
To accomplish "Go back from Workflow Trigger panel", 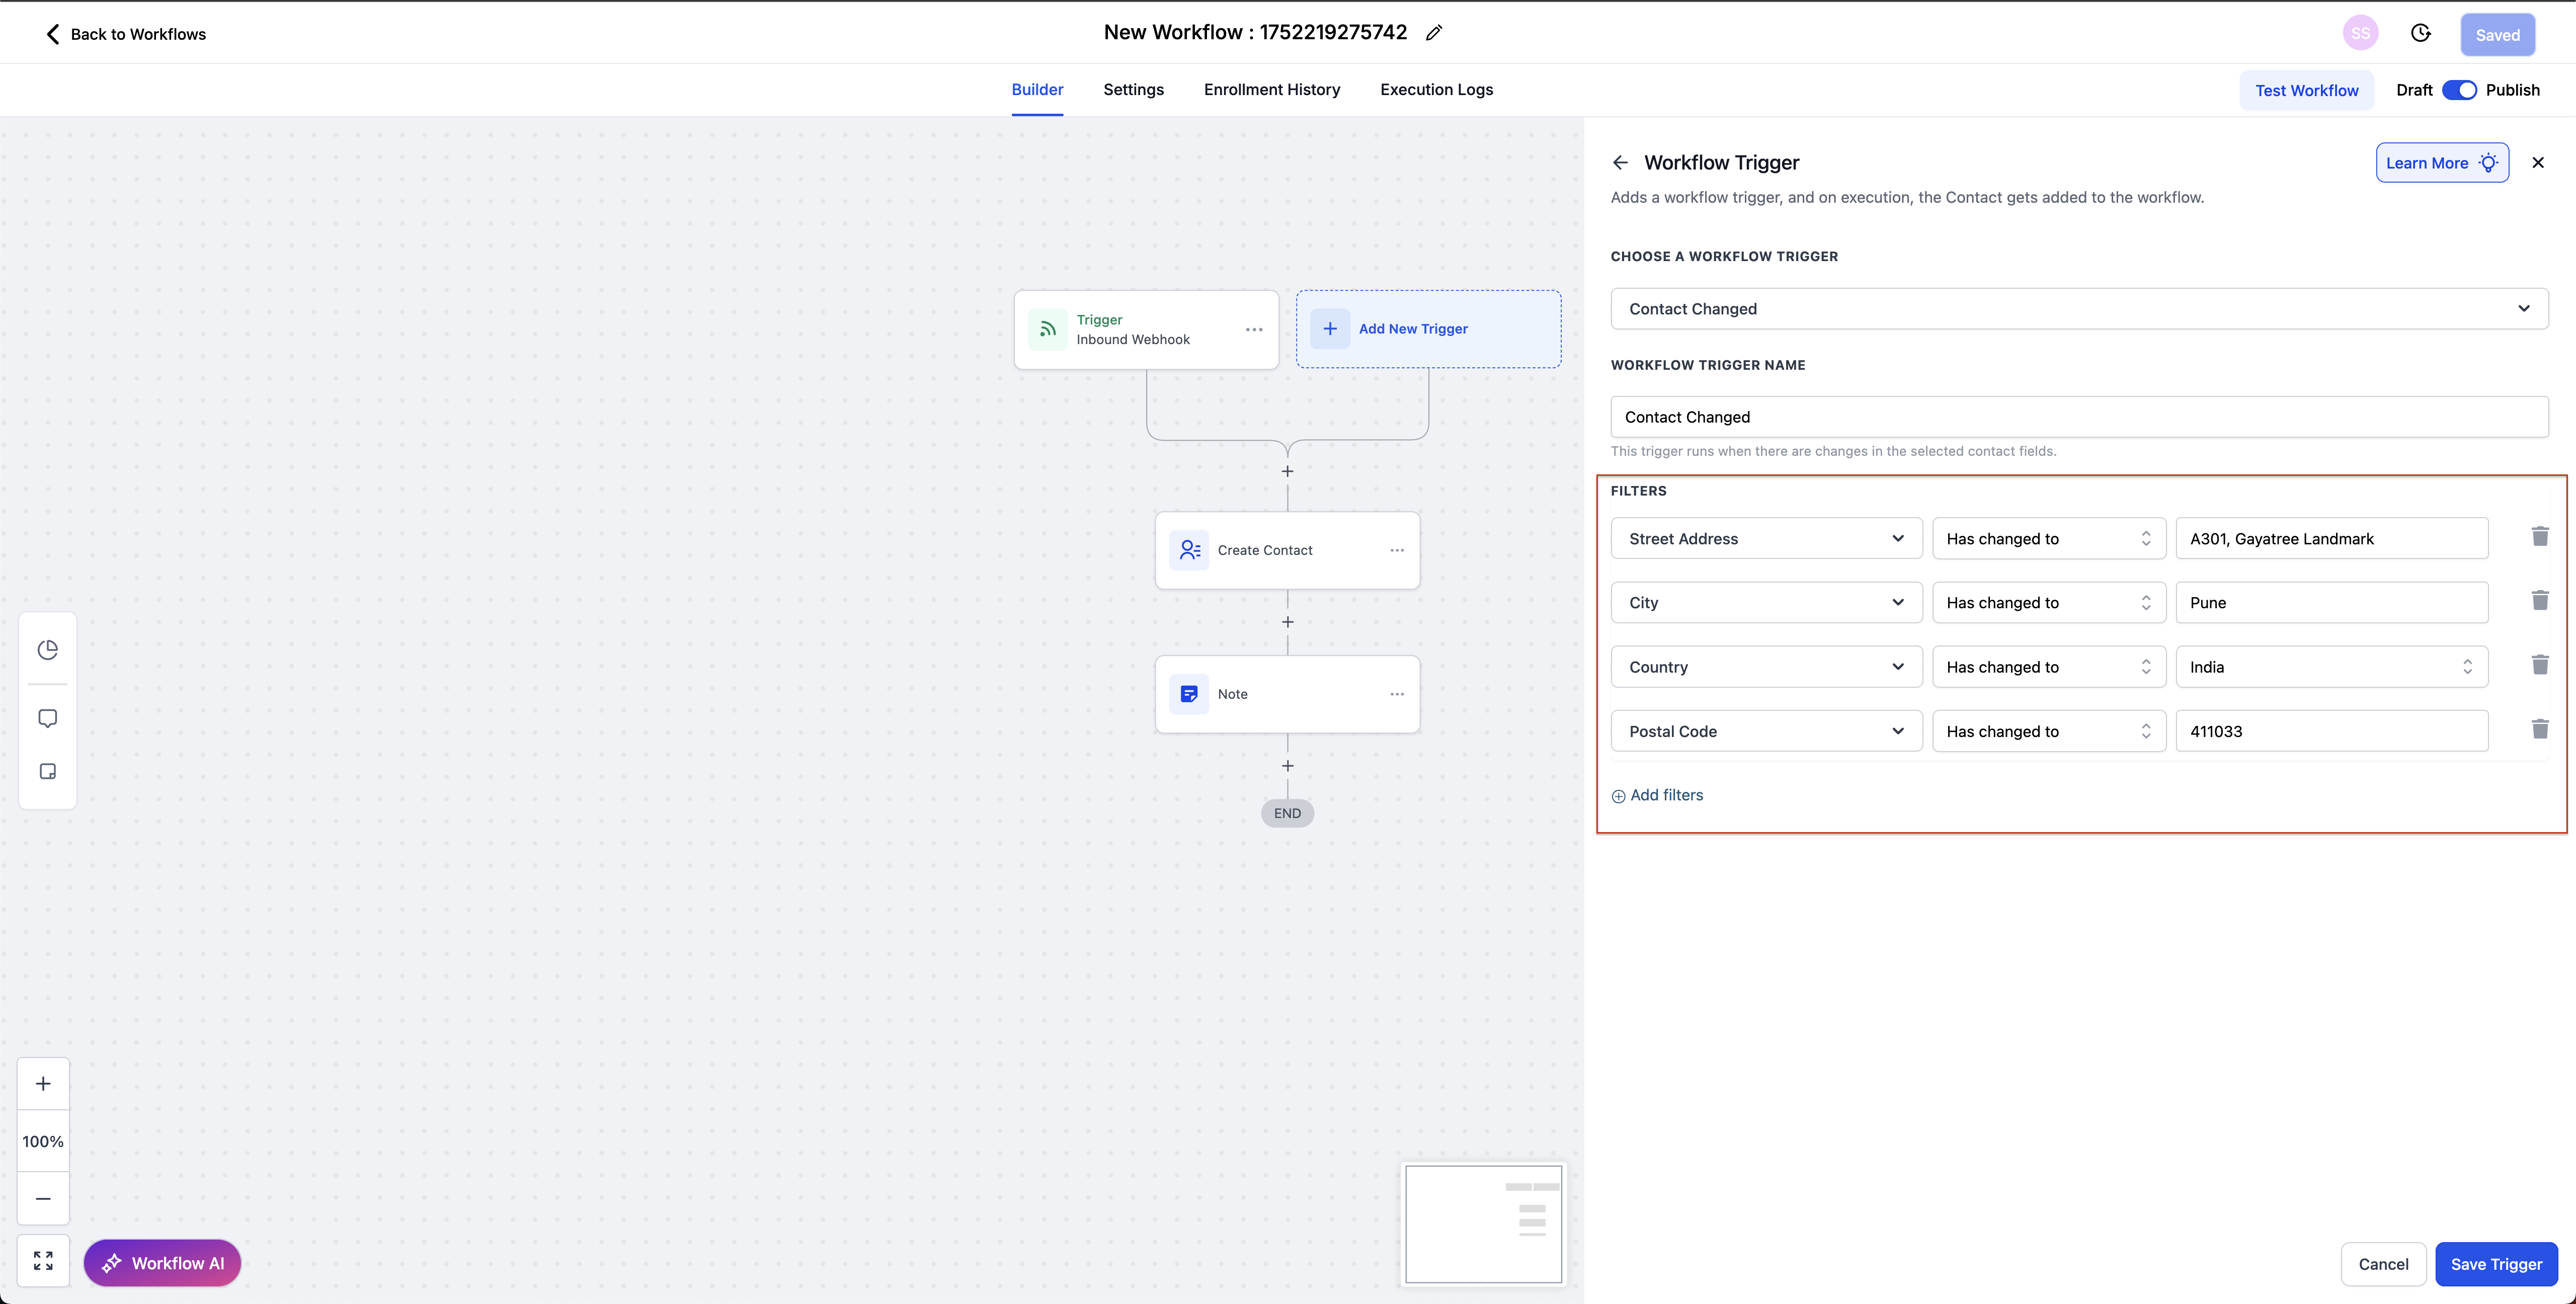I will 1620,162.
